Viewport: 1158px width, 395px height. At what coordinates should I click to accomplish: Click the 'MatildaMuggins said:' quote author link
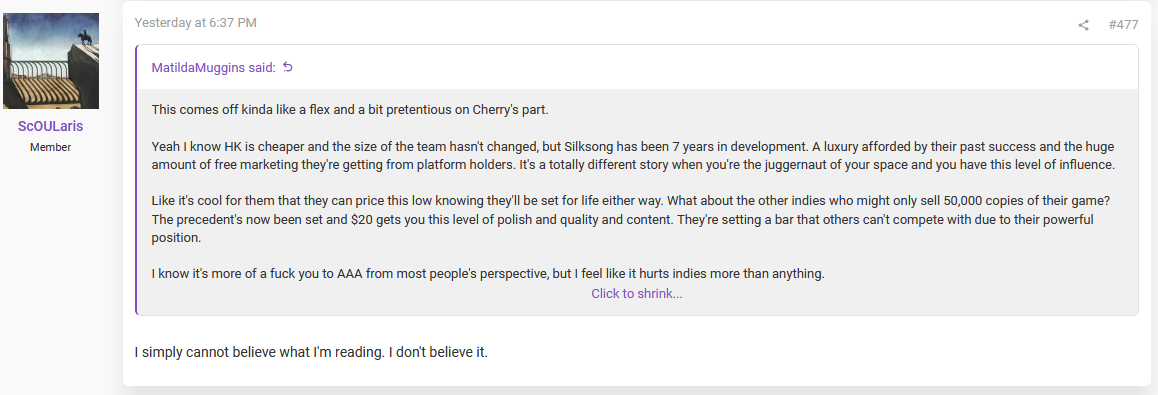213,68
